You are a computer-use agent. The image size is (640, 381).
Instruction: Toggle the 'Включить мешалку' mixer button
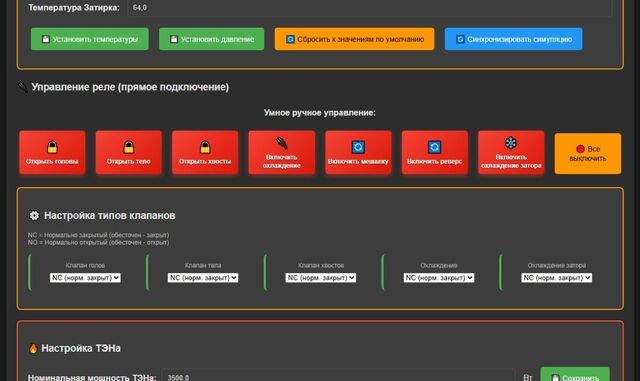pos(358,153)
